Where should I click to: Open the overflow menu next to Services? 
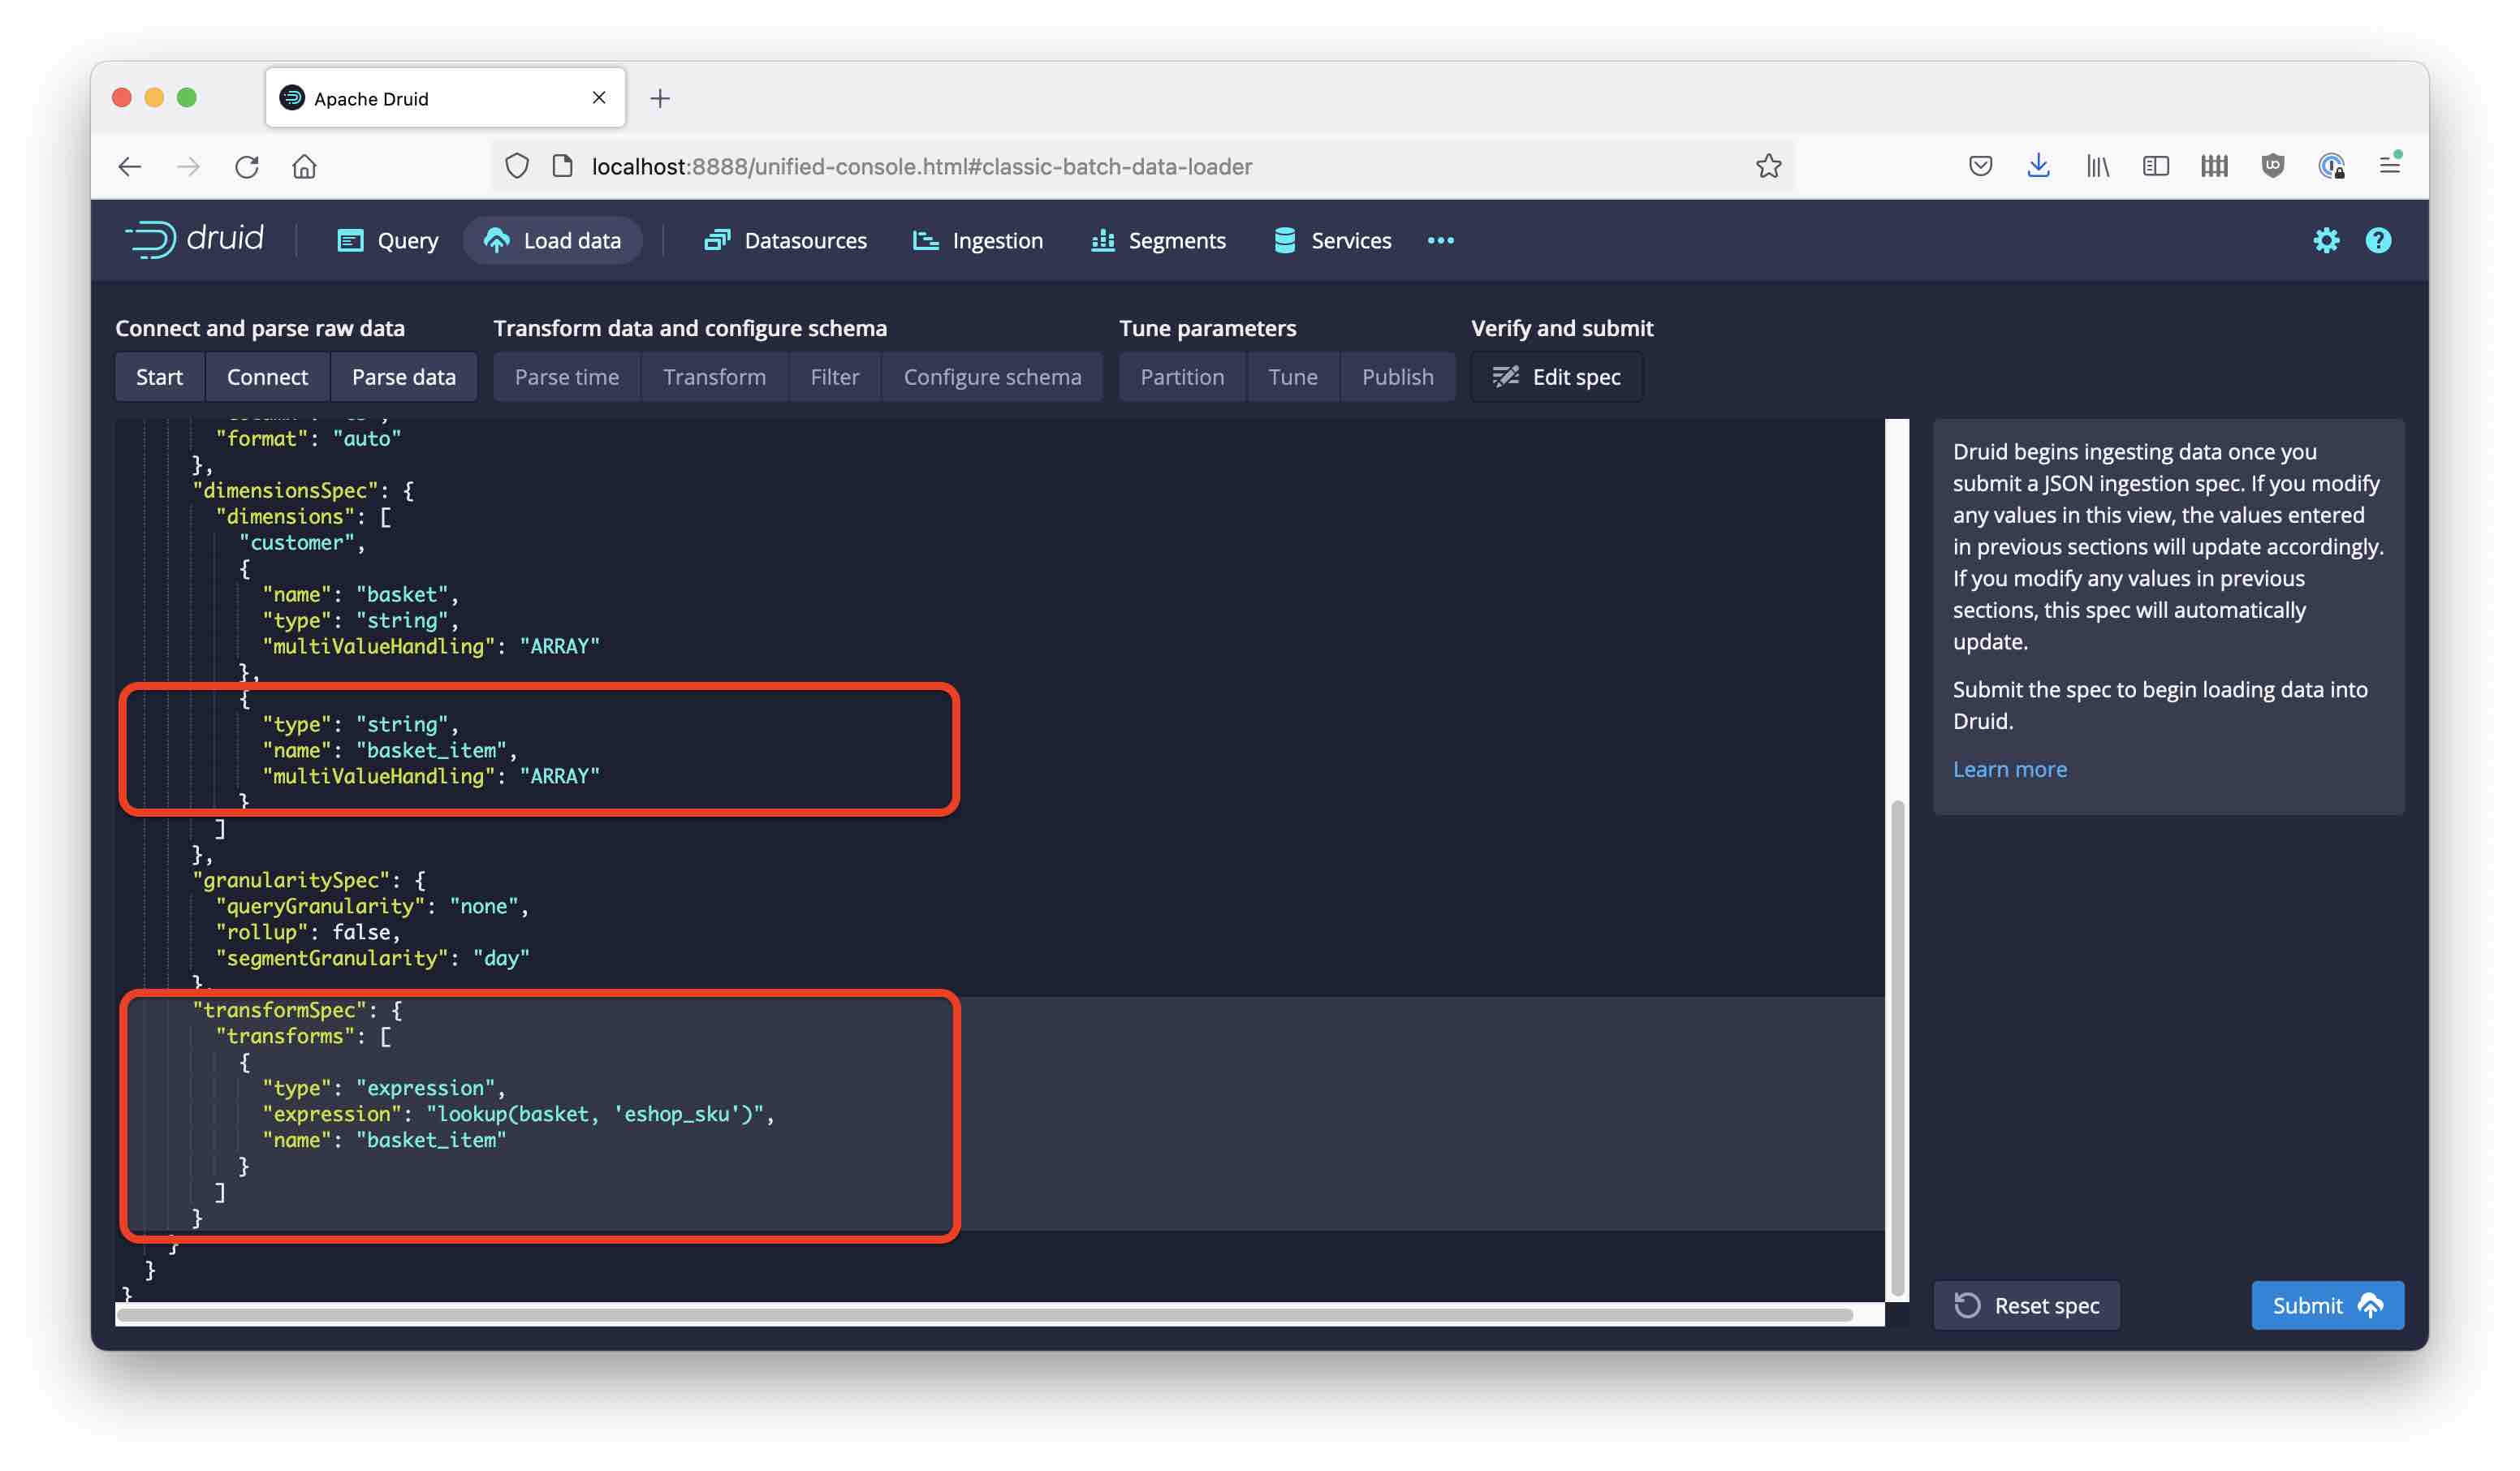(1441, 240)
